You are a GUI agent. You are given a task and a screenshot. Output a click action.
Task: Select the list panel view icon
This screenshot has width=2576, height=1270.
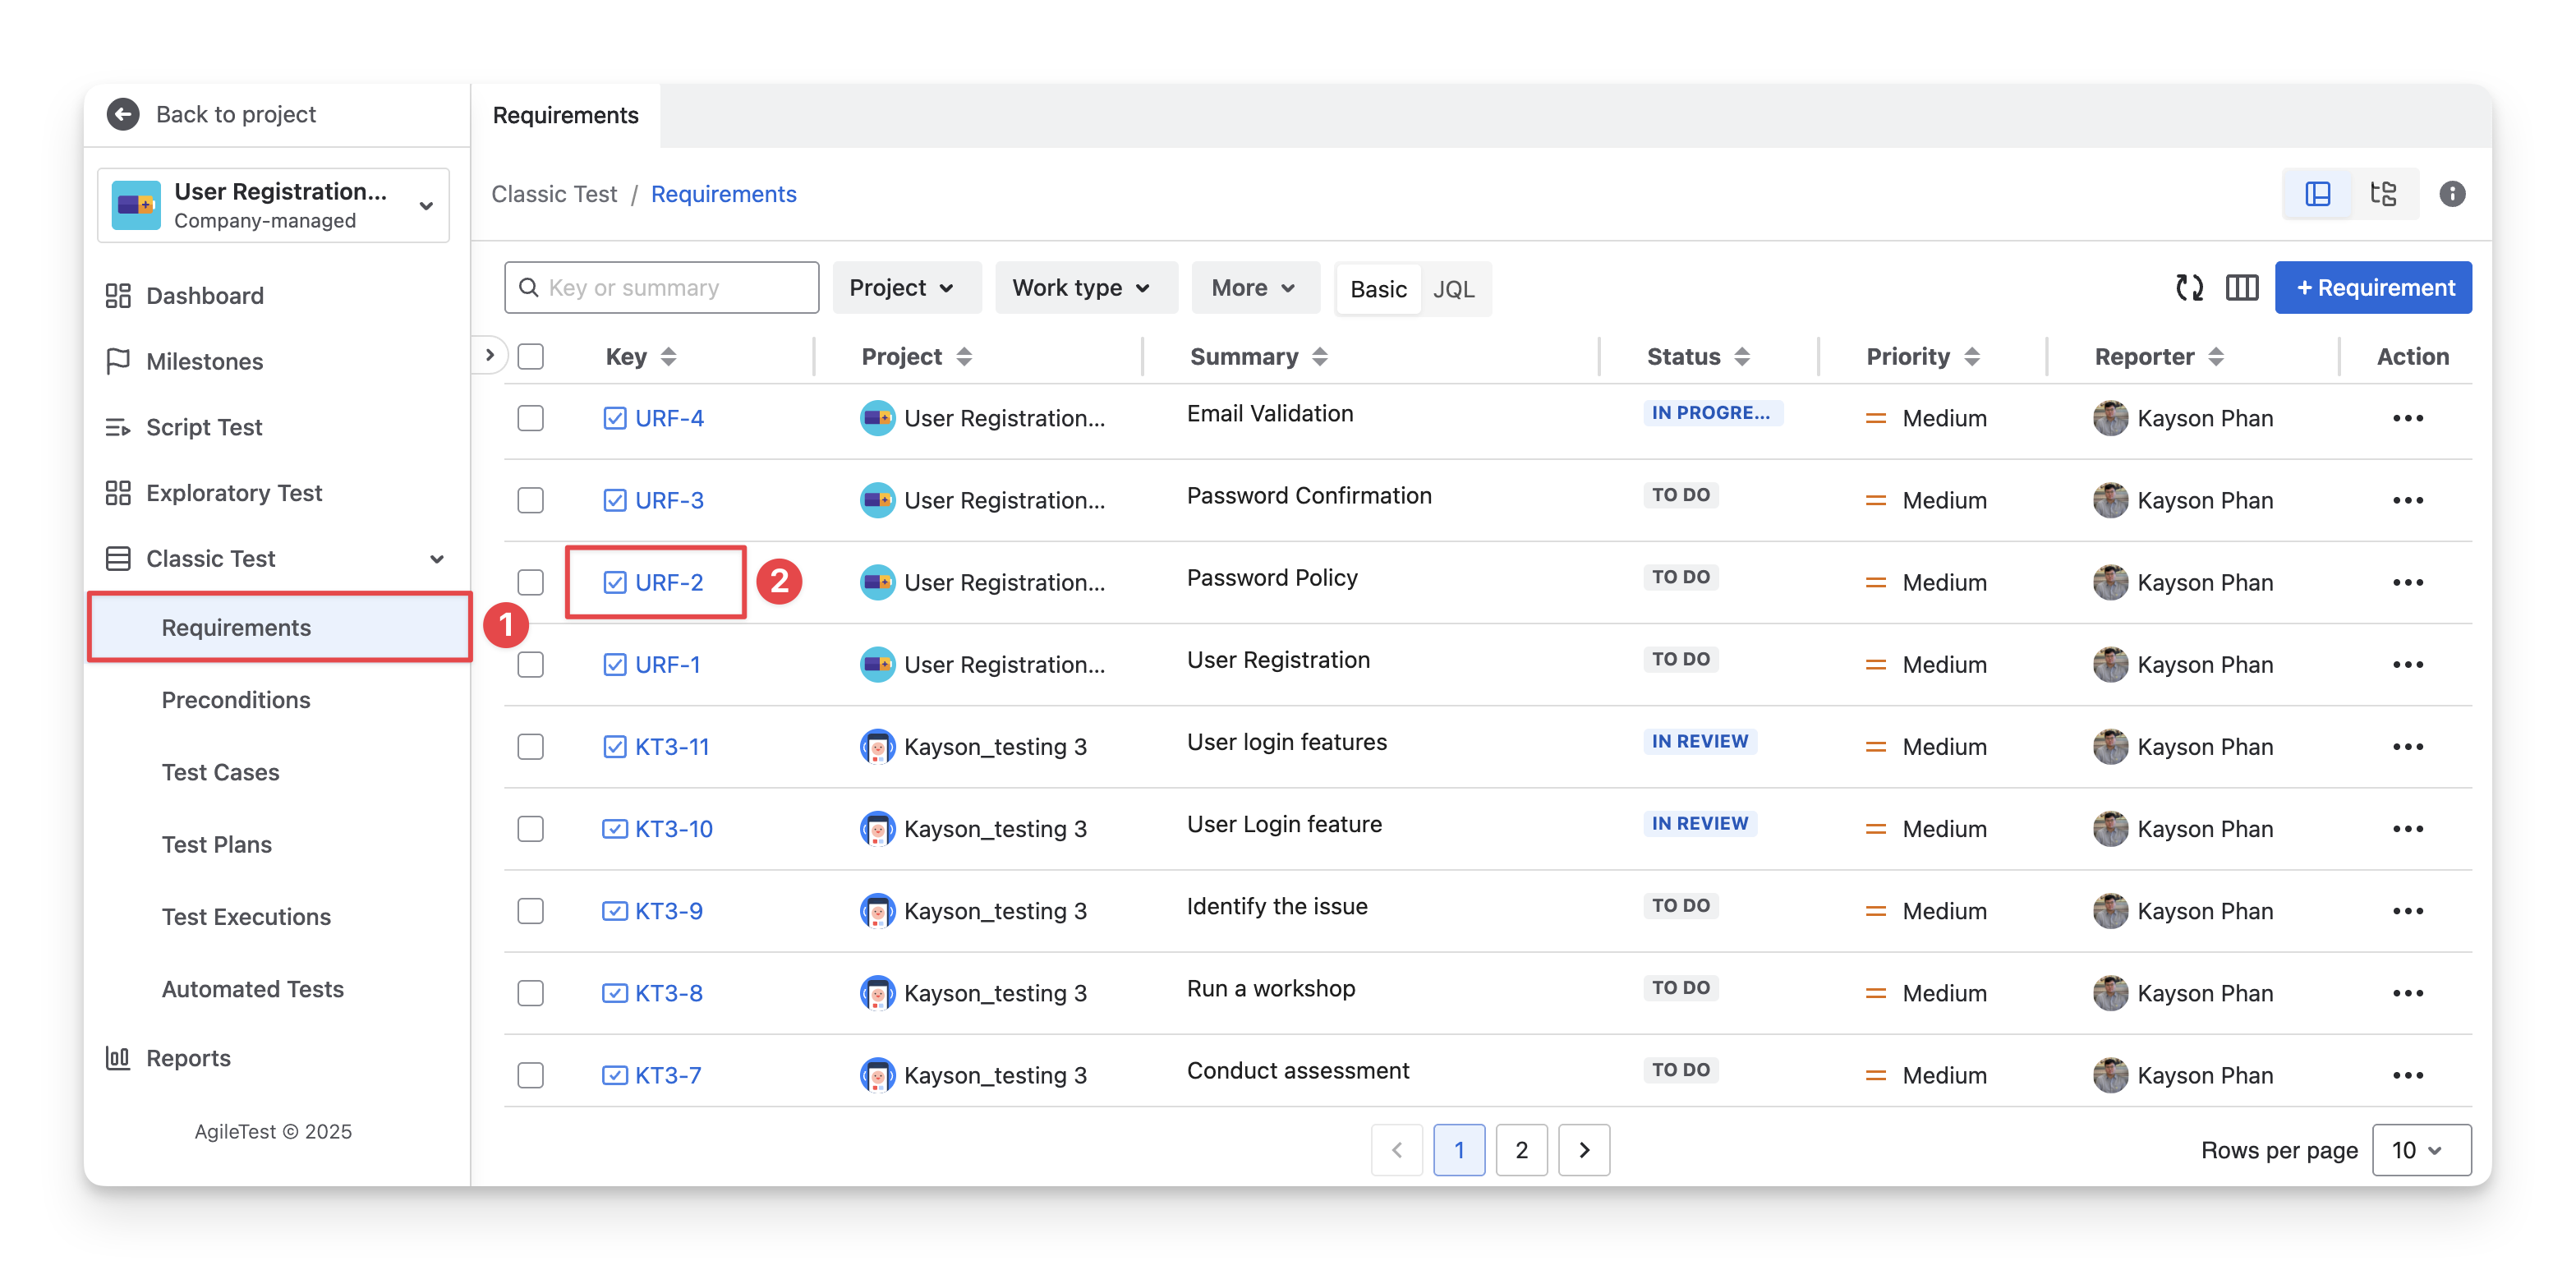coord(2317,194)
